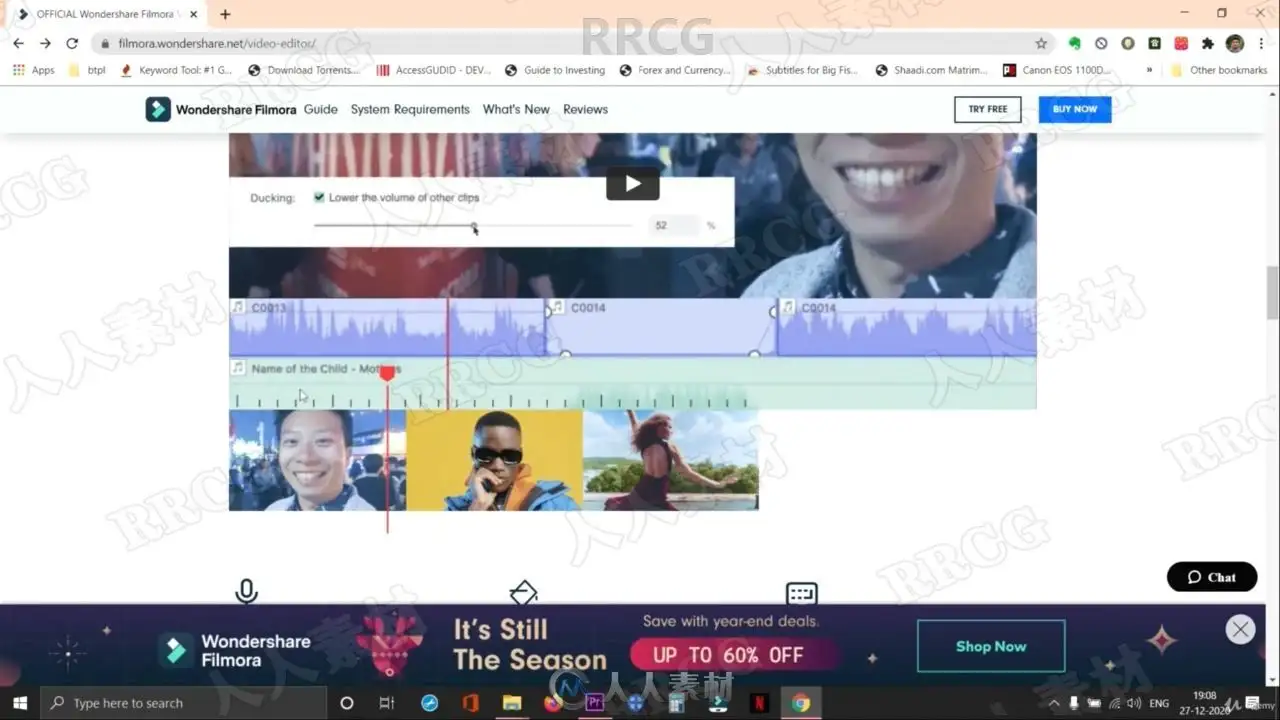Click the Shop Now banner button

pos(991,646)
